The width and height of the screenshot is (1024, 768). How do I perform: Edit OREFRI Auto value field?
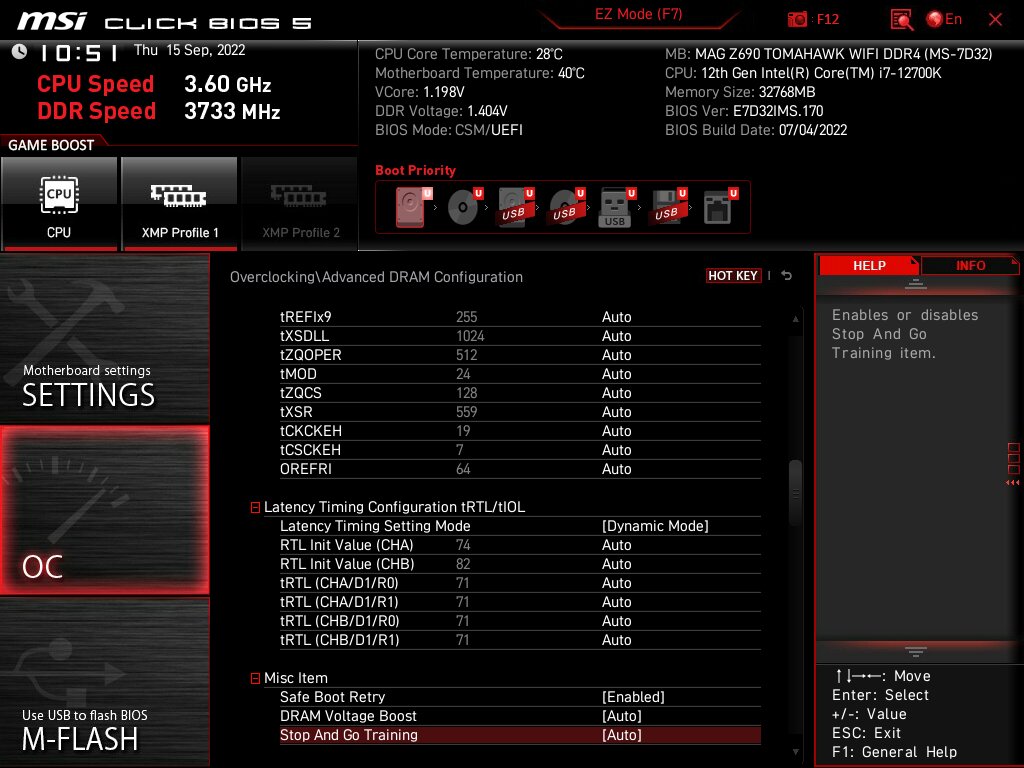(616, 469)
